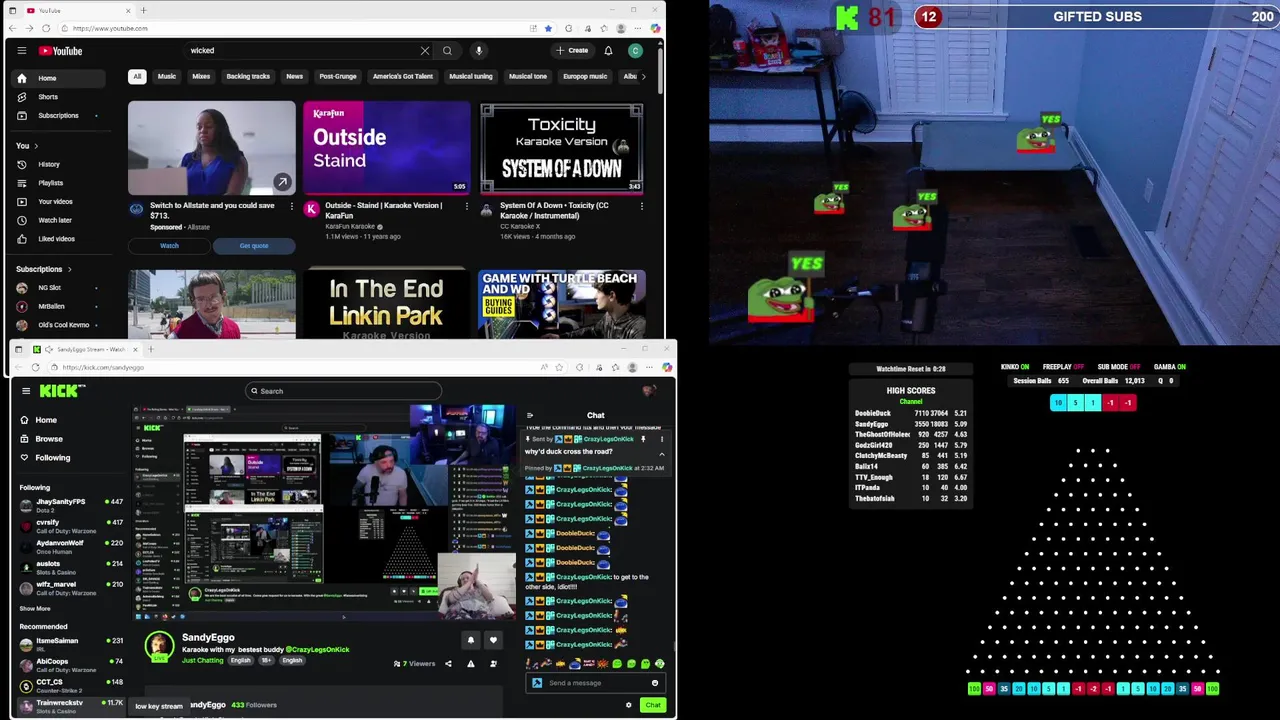The width and height of the screenshot is (1280, 720).
Task: Open options menu for Toxicity karaoke video
Action: point(641,206)
